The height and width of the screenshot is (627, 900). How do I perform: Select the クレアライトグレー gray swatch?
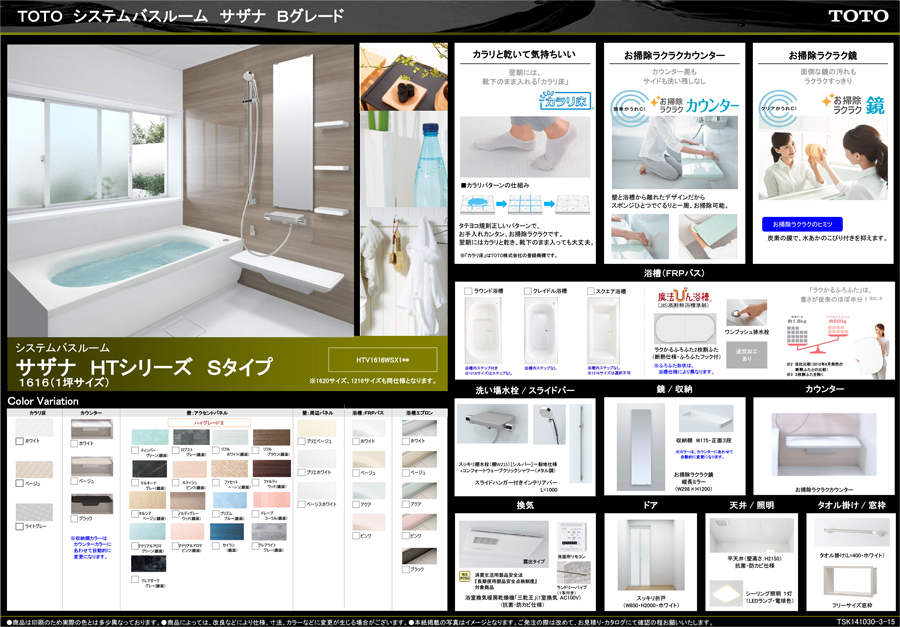(271, 532)
